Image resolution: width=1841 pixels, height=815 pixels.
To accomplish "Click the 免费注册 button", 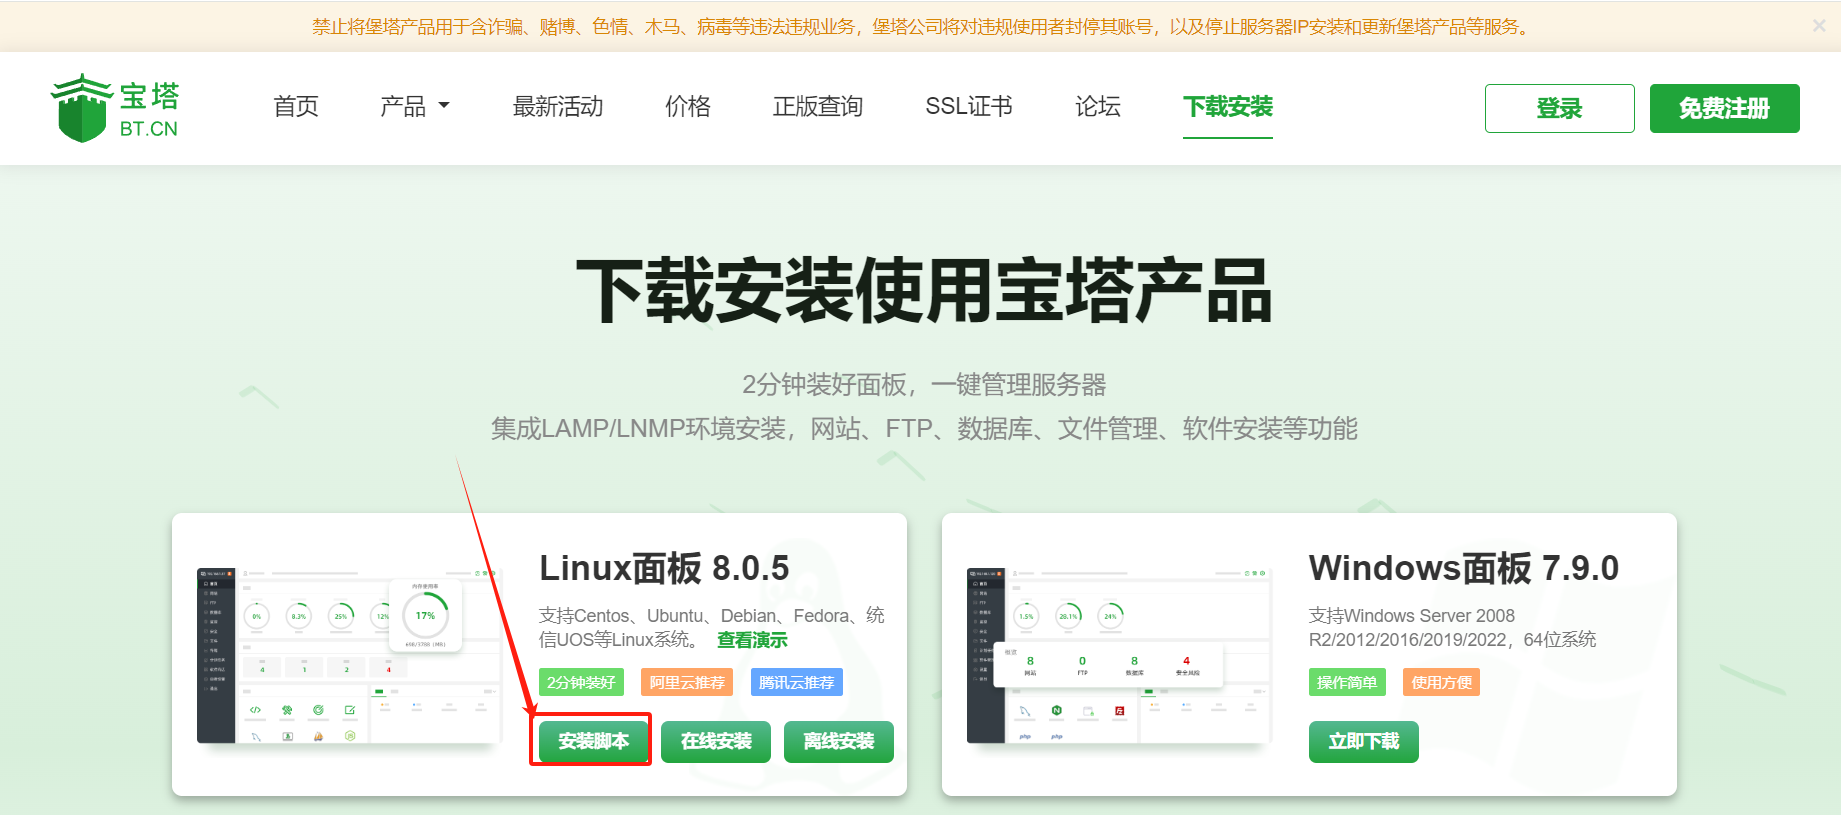I will click(x=1725, y=108).
